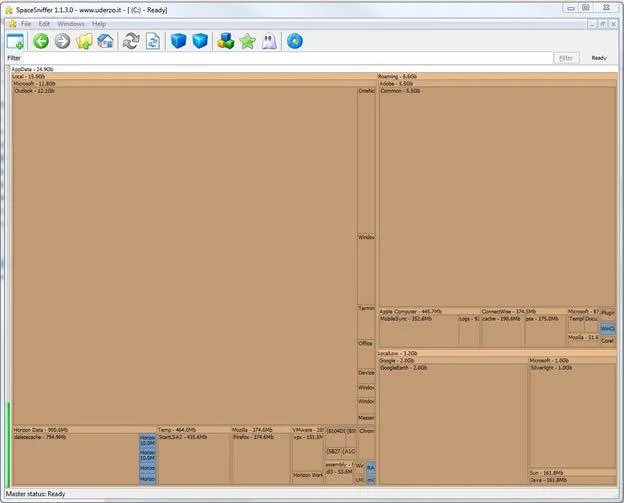Select the StartLSA2 block in Temp

[194, 459]
